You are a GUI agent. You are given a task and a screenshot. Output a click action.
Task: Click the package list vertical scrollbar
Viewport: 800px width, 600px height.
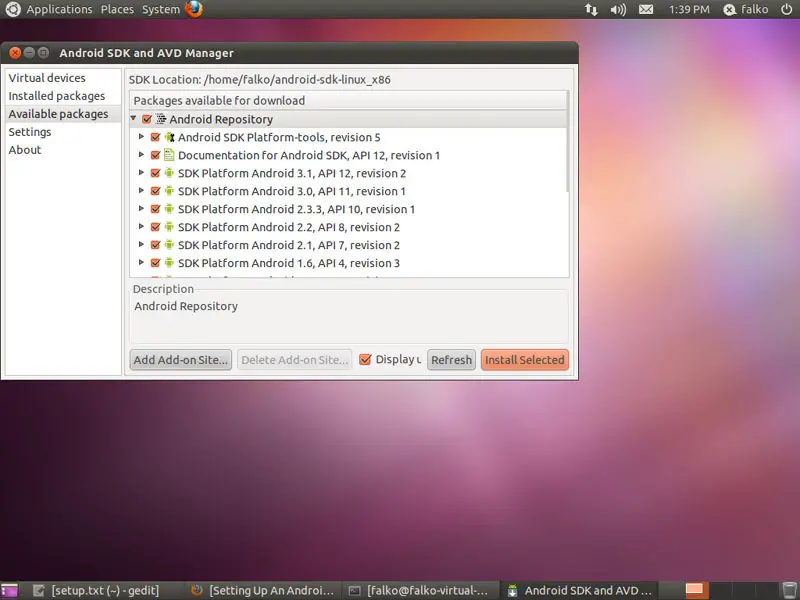click(x=567, y=142)
